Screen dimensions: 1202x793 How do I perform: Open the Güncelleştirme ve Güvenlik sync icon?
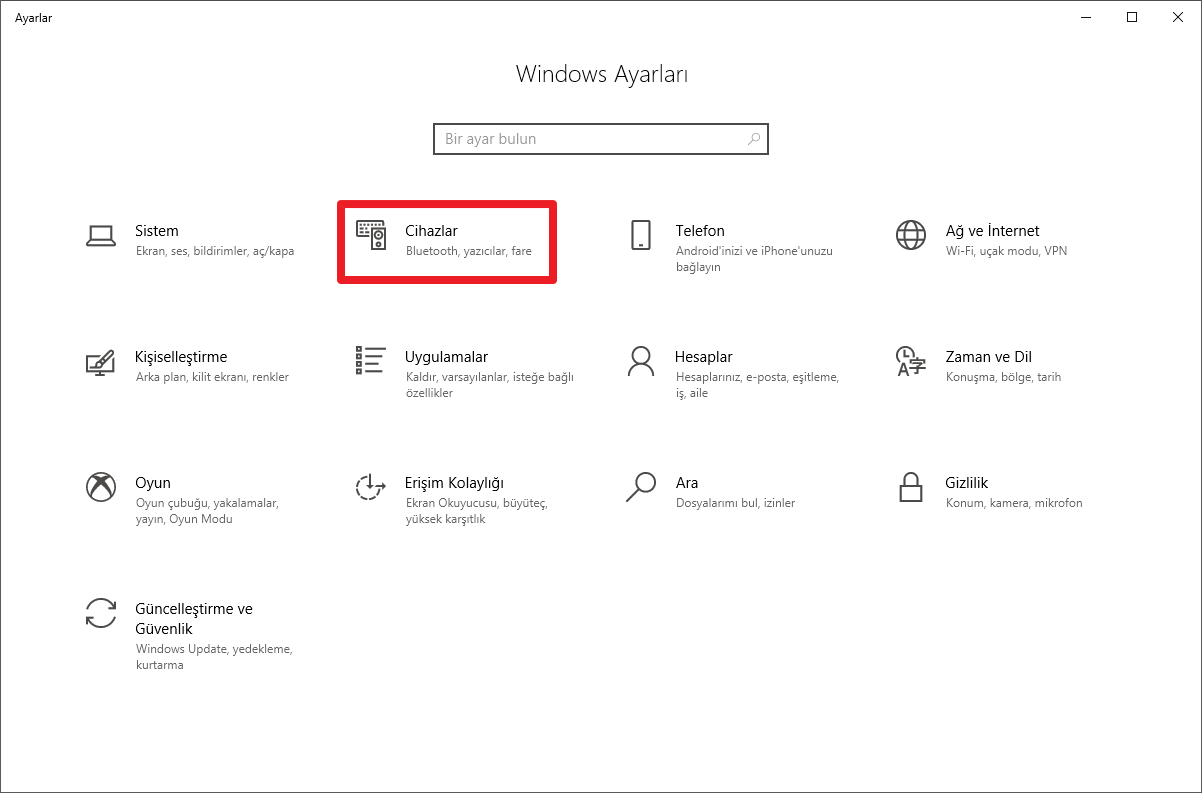point(100,613)
